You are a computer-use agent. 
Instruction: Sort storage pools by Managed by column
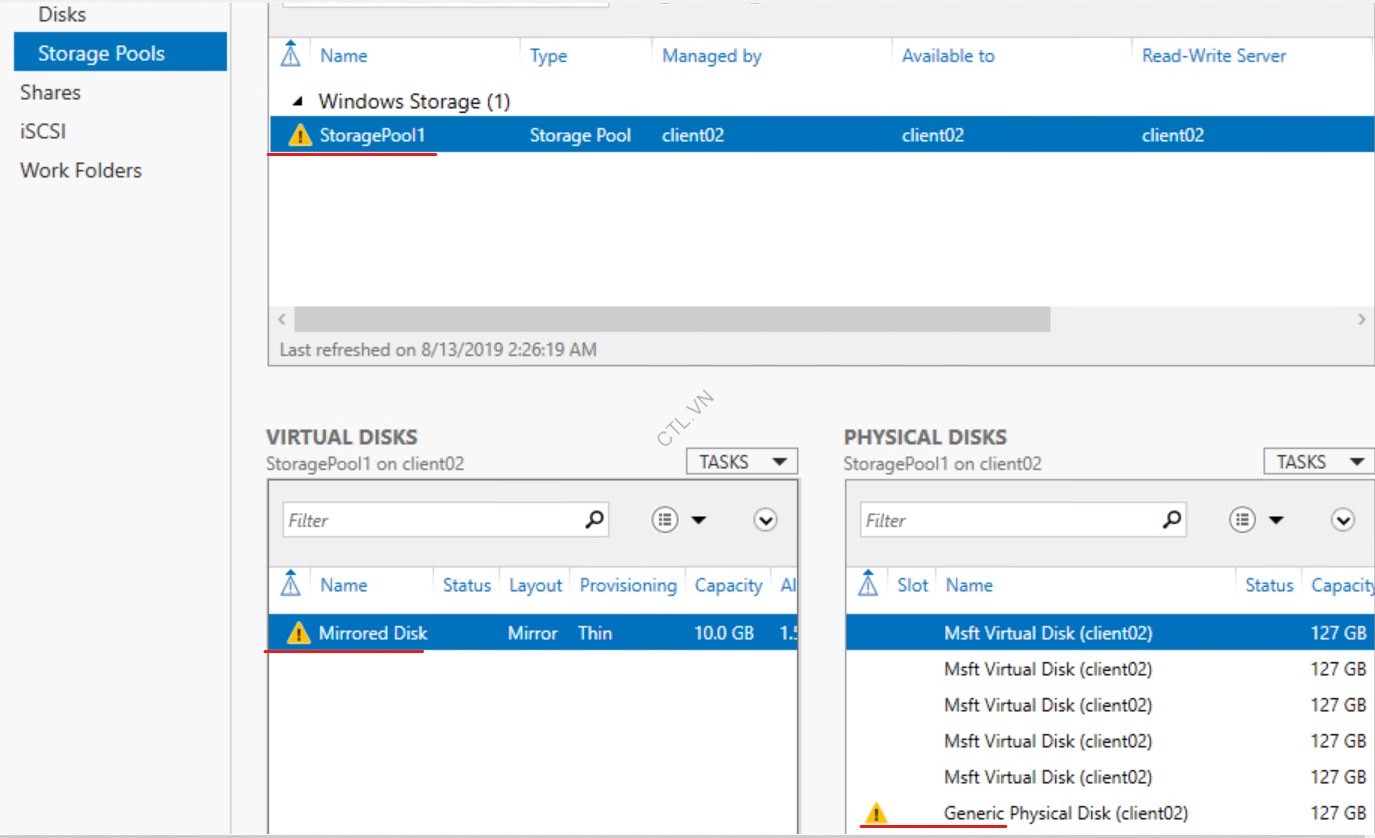(711, 57)
